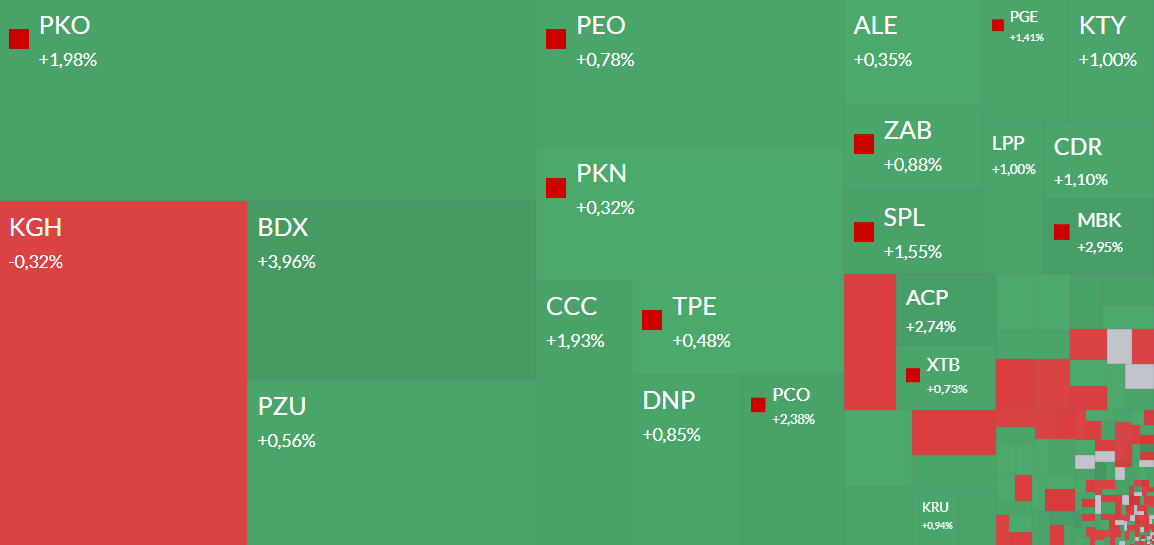This screenshot has height=545, width=1154.
Task: Select the red marker icon beside PKN
Action: coord(556,187)
